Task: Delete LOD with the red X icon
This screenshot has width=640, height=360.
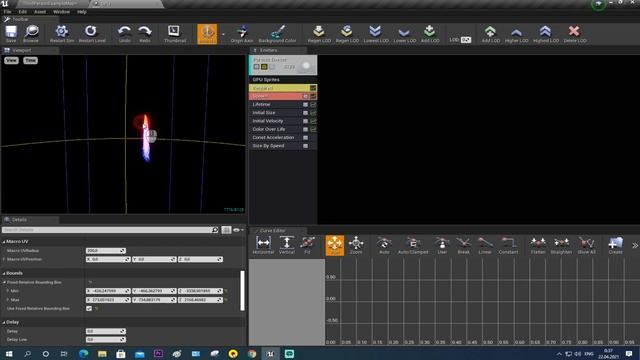Action: pyautogui.click(x=574, y=33)
